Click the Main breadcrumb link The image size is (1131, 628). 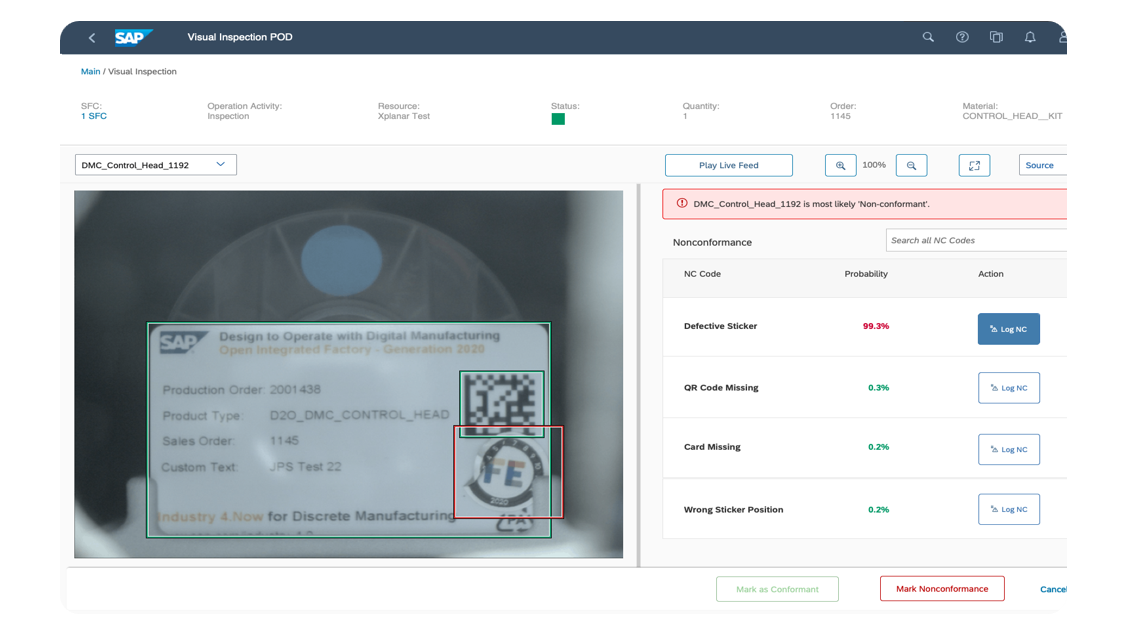[90, 72]
